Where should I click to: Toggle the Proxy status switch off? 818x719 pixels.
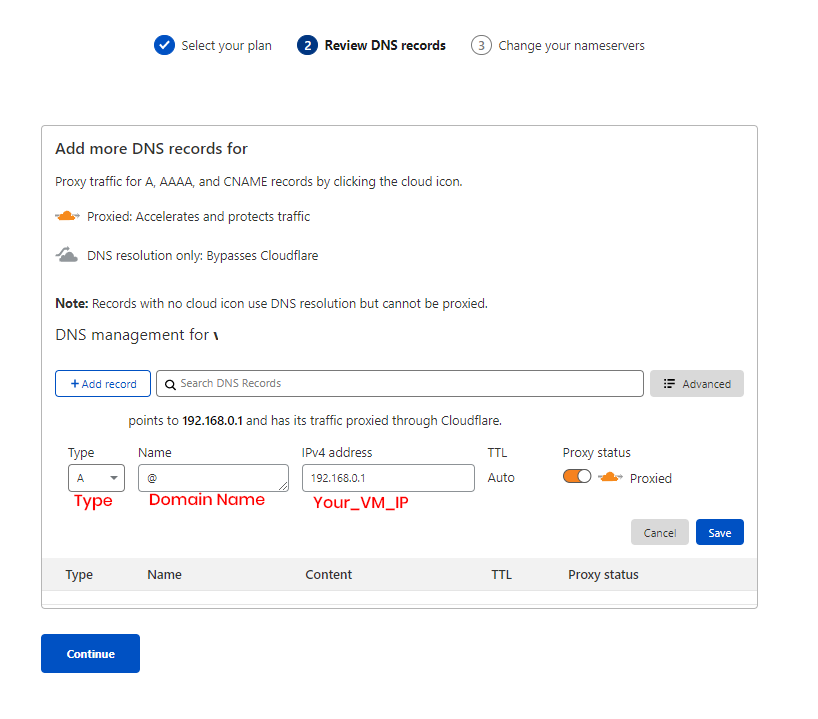pyautogui.click(x=577, y=477)
